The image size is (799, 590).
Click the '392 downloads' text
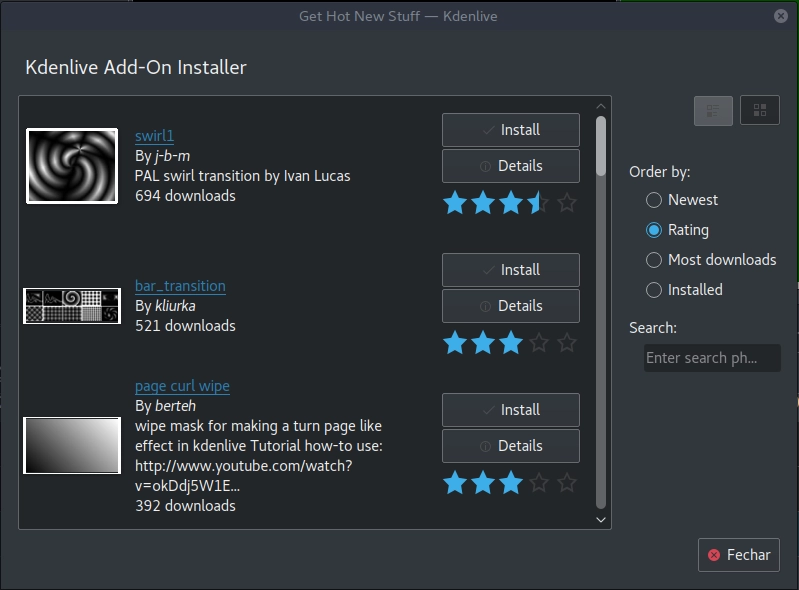pyautogui.click(x=185, y=505)
